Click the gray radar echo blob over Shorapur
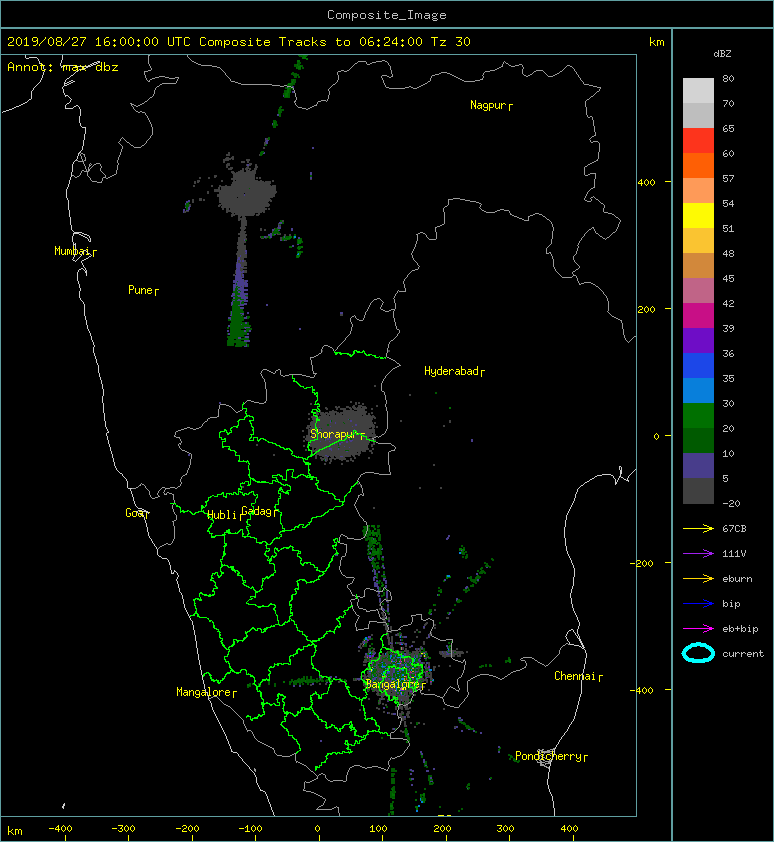774x842 pixels. coord(342,433)
